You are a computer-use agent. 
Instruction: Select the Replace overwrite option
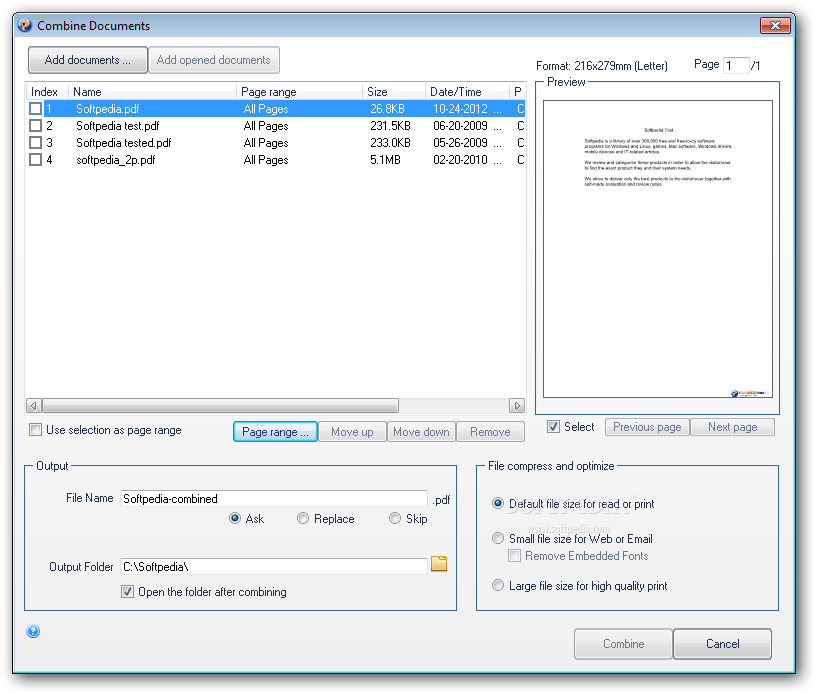pos(303,519)
